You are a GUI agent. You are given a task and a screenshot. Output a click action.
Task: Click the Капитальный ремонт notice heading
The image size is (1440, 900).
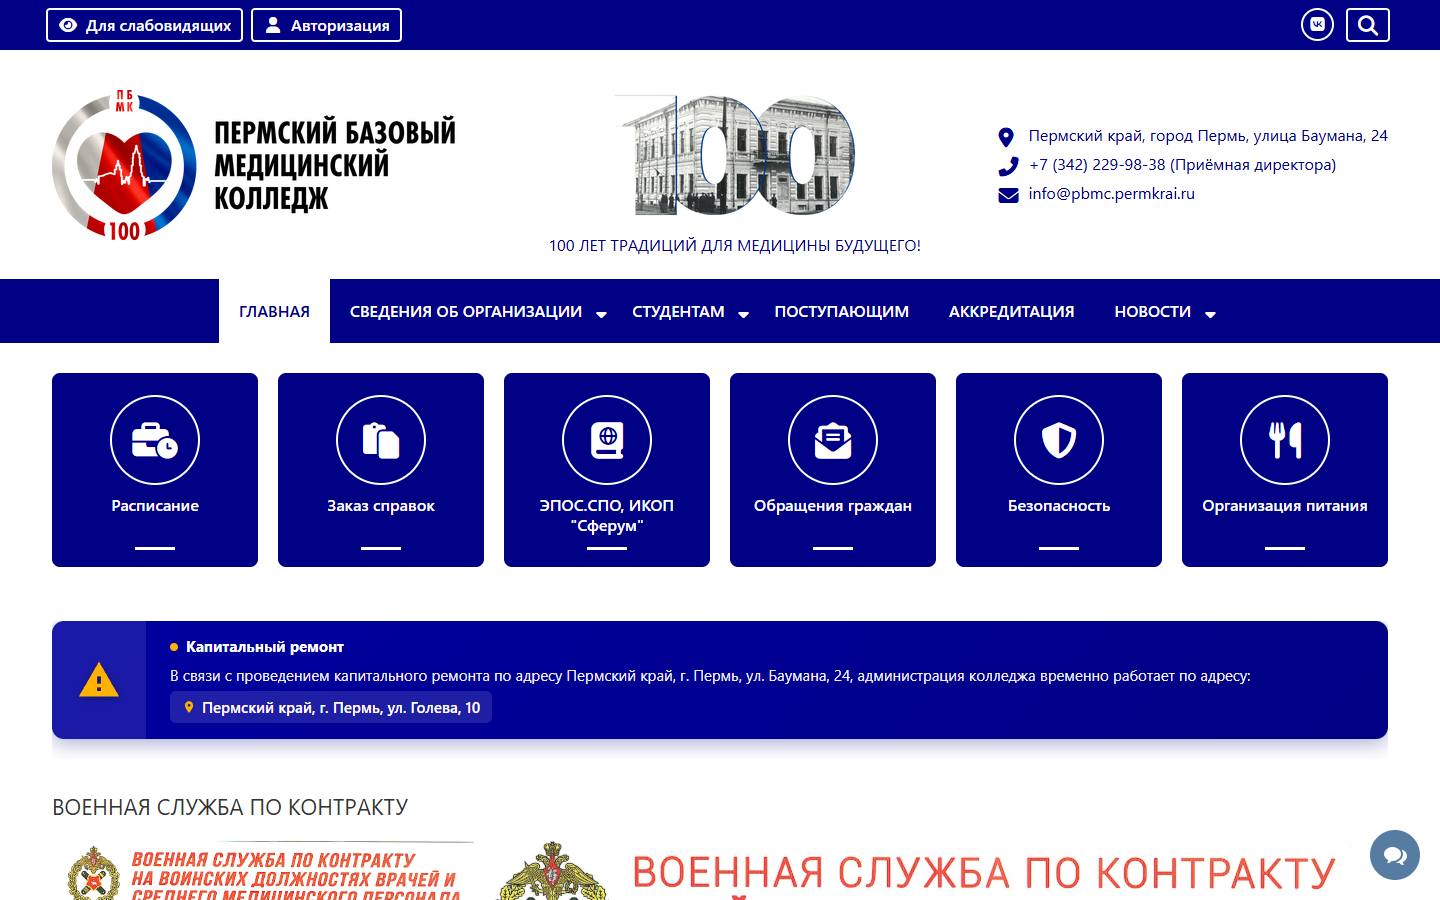pyautogui.click(x=265, y=647)
